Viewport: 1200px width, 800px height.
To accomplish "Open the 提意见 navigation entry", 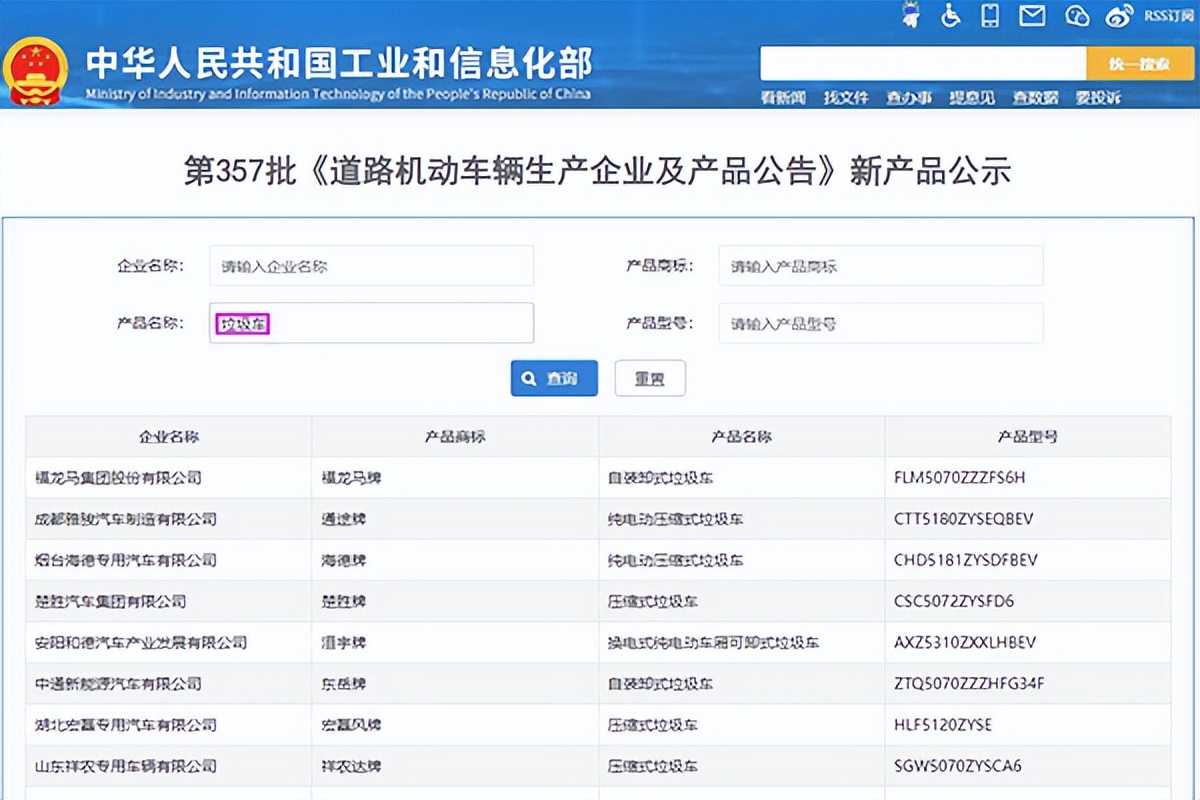I will tap(971, 98).
